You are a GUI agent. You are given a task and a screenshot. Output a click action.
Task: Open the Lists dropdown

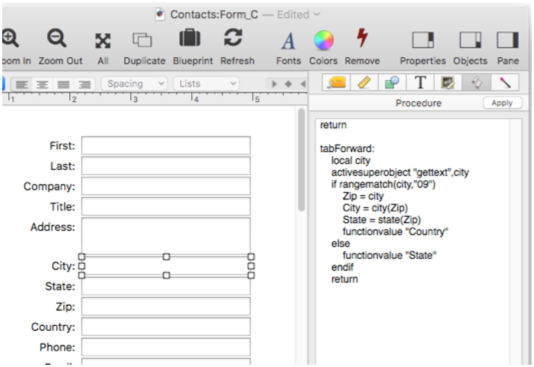[x=207, y=84]
